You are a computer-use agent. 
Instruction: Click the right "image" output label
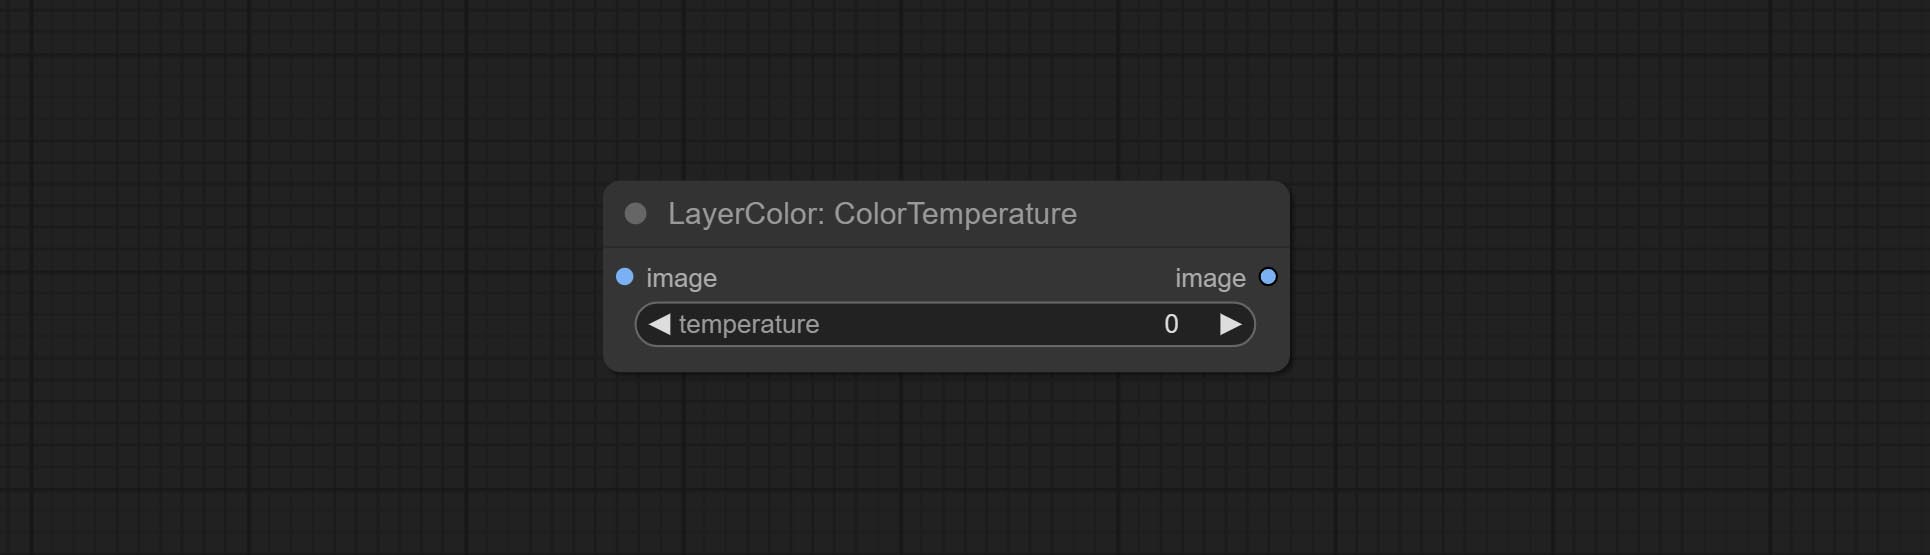click(x=1210, y=278)
